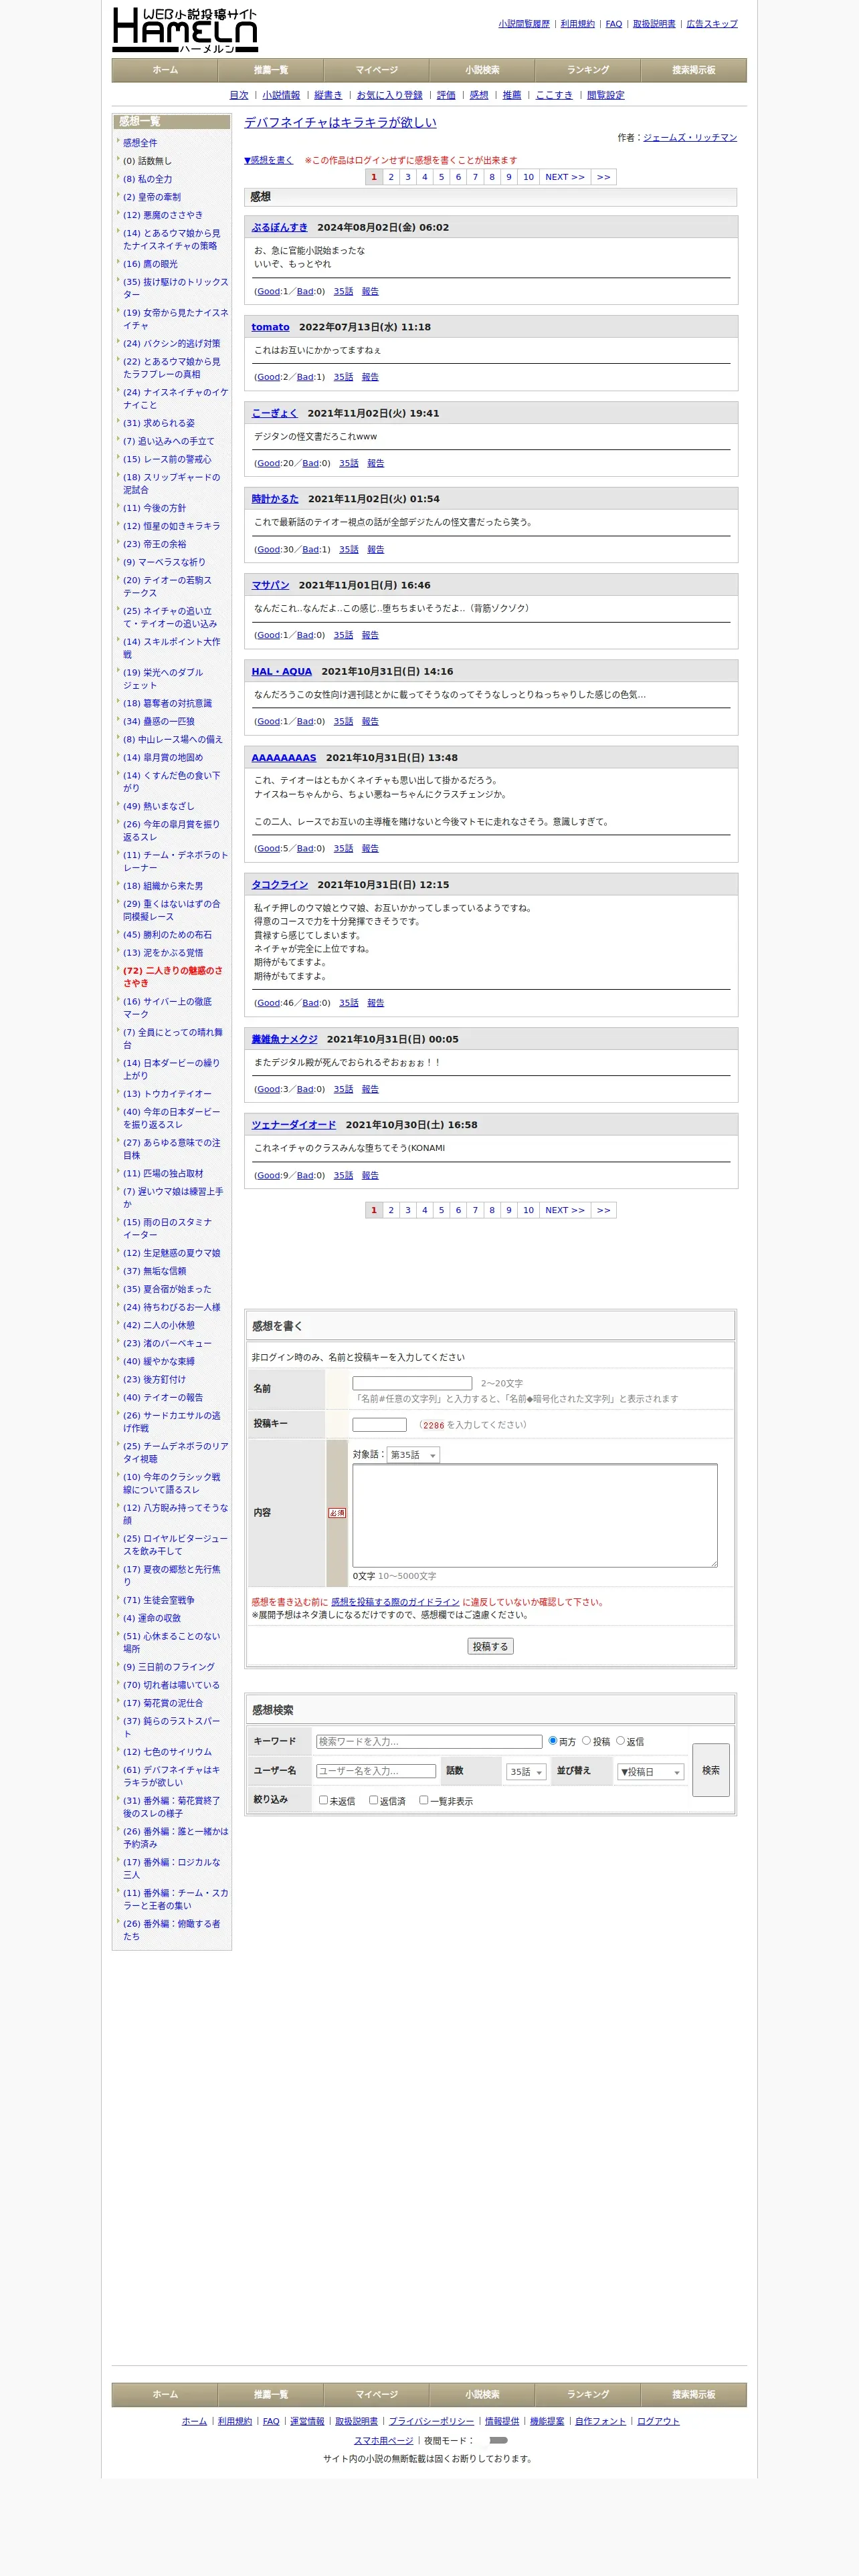
Task: Select (71) 生徒会室戦争 in sidebar
Action: [159, 1600]
